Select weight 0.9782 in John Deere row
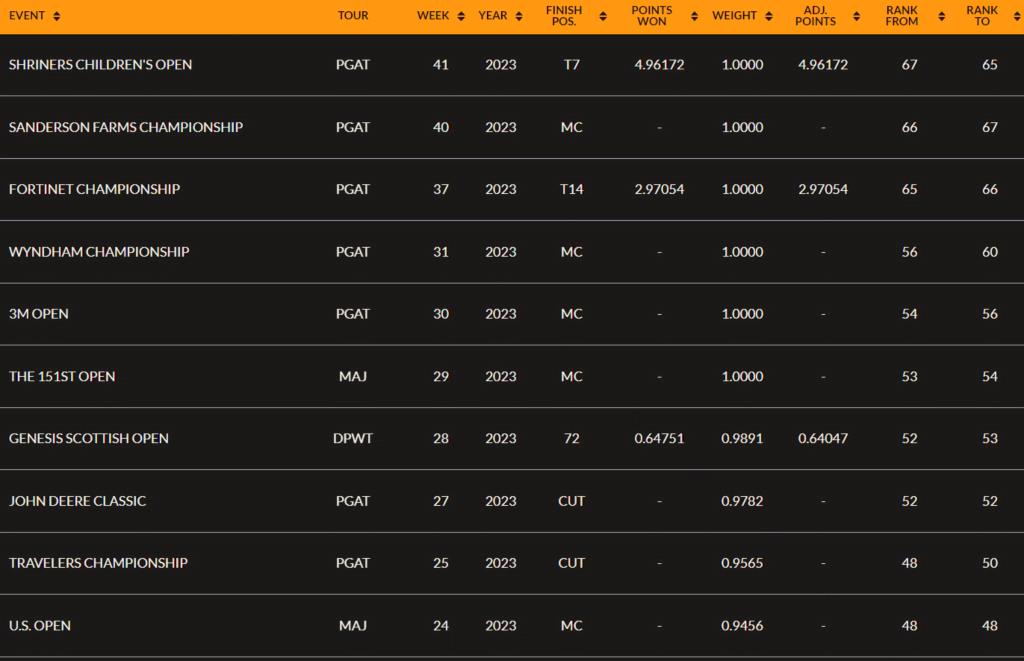 tap(742, 502)
